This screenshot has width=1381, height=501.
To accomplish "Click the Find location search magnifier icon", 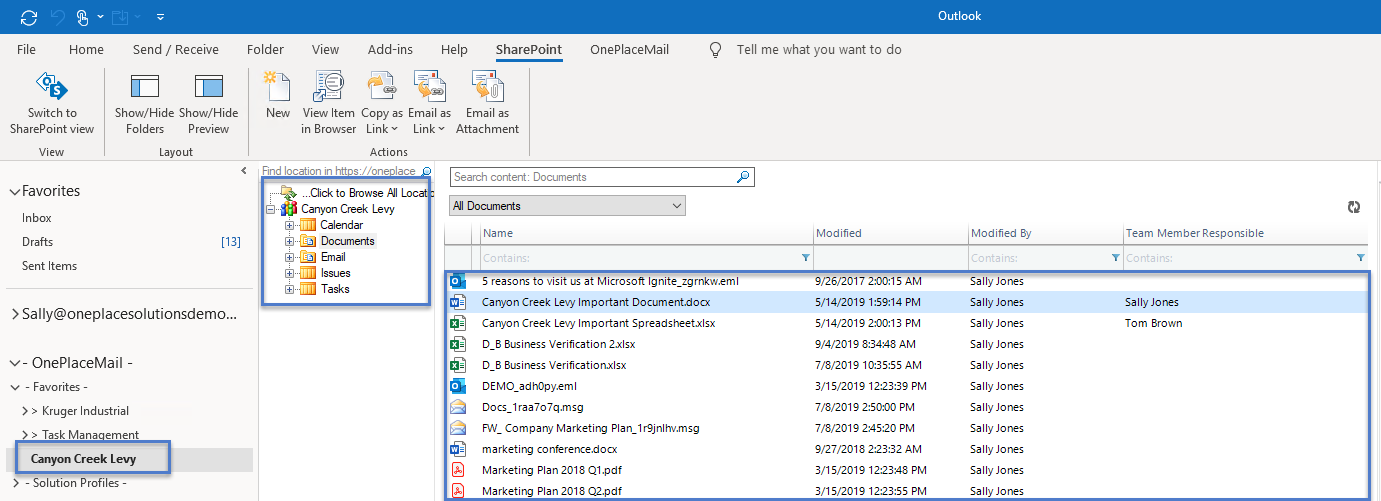I will point(427,171).
